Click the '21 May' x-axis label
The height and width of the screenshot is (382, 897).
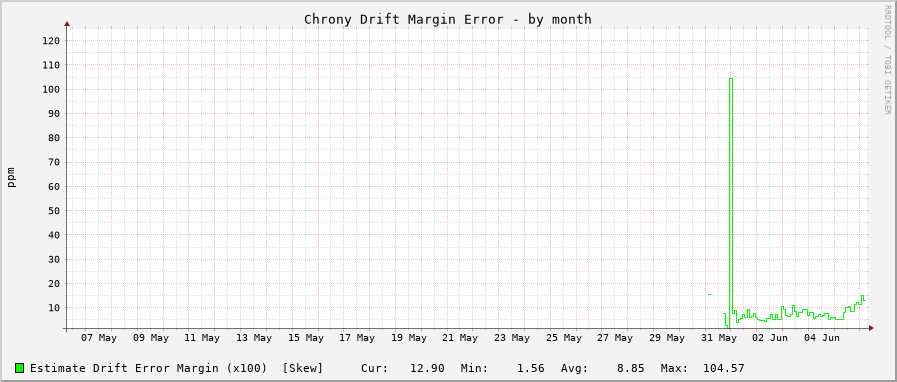click(461, 339)
